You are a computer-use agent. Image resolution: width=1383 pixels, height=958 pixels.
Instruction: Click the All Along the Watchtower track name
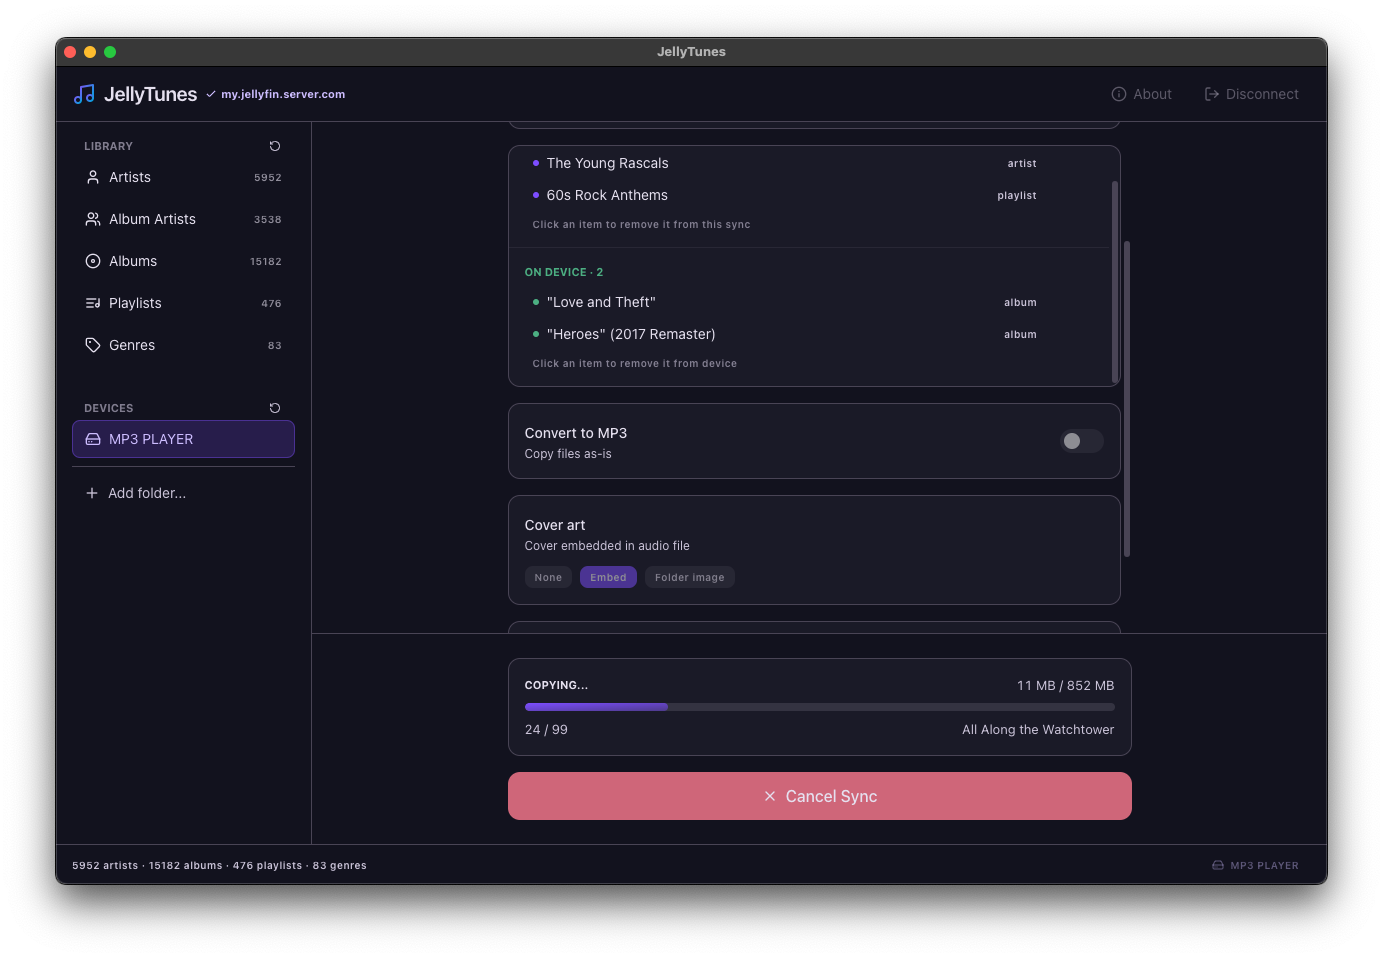pos(1038,730)
